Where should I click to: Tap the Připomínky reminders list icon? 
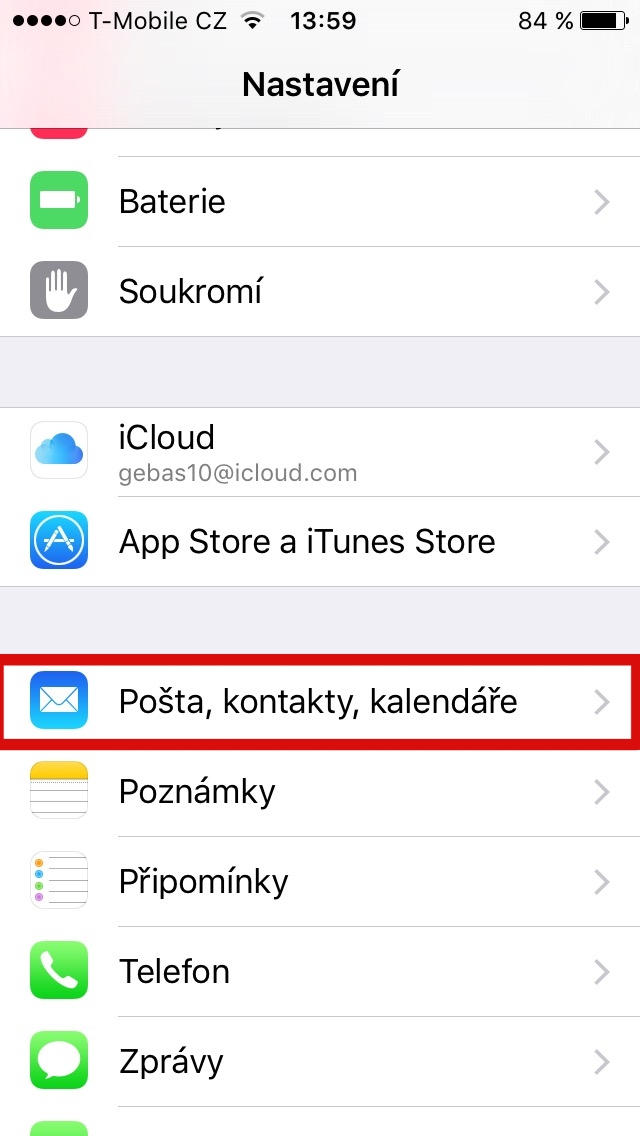pos(59,880)
